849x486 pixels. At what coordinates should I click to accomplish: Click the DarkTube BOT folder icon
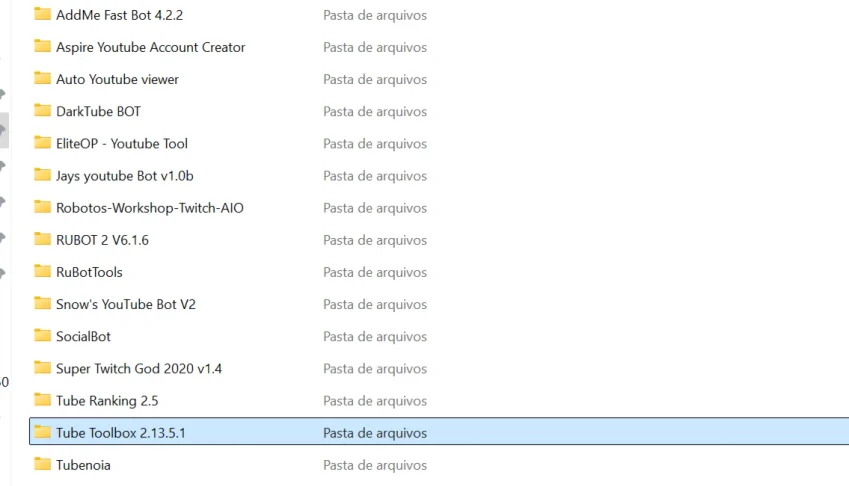42,110
